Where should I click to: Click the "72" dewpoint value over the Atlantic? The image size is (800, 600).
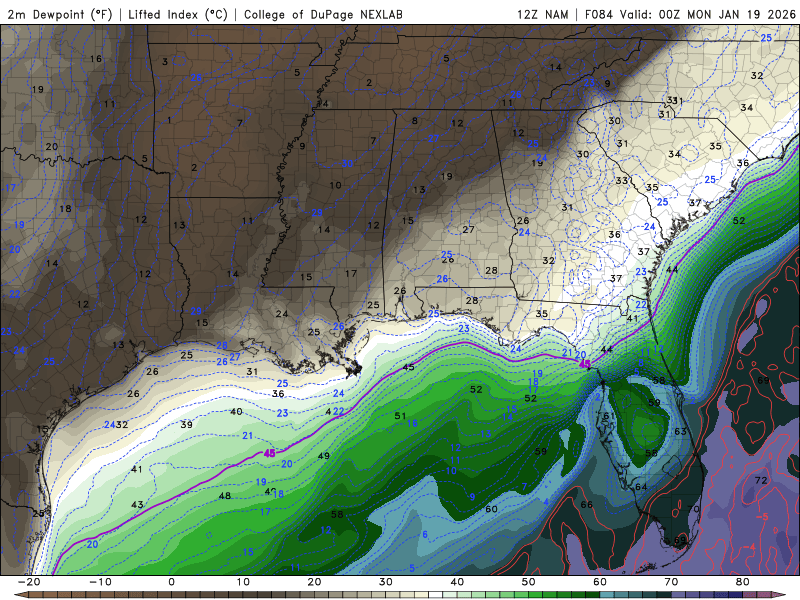[761, 480]
